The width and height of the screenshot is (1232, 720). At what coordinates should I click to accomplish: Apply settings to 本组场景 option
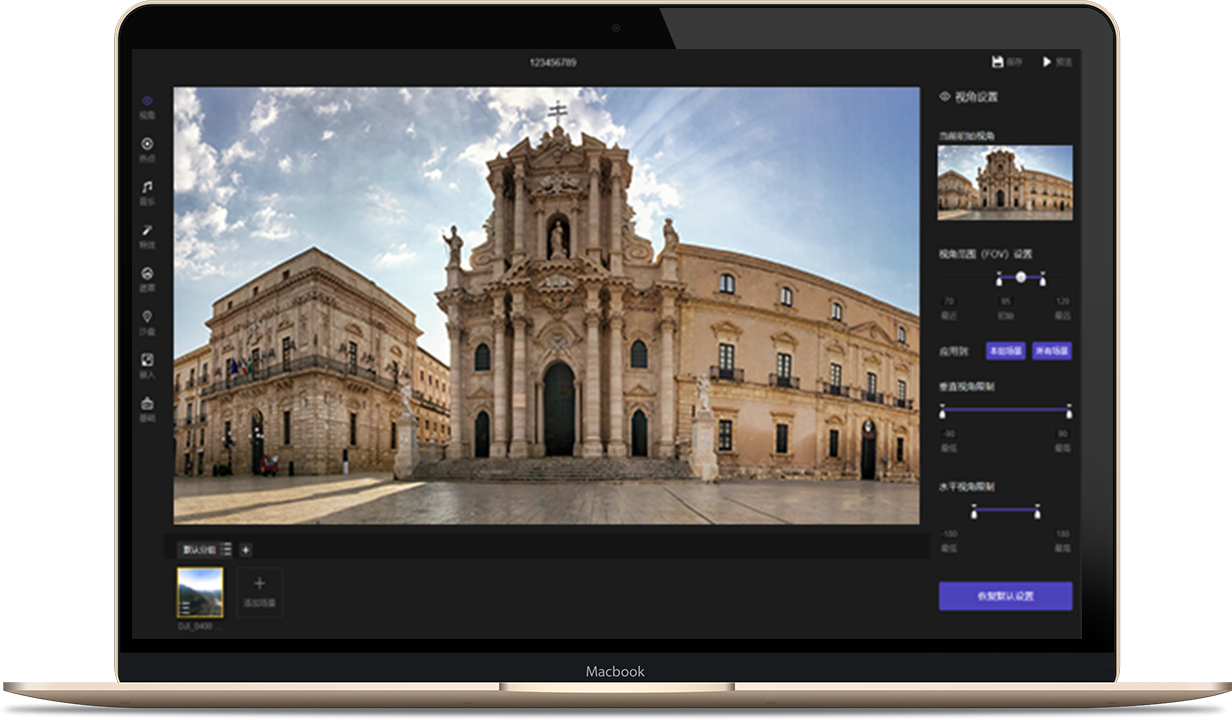coord(1004,351)
